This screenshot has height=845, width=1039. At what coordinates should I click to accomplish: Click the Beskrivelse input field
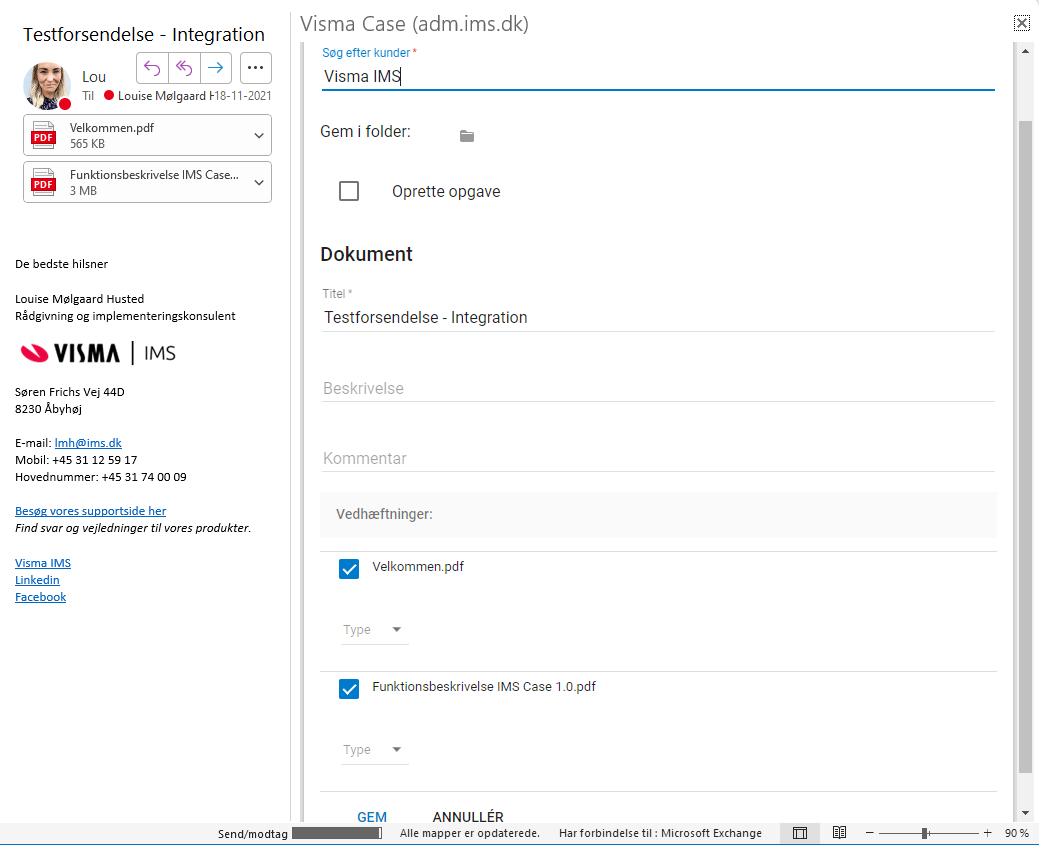click(658, 388)
